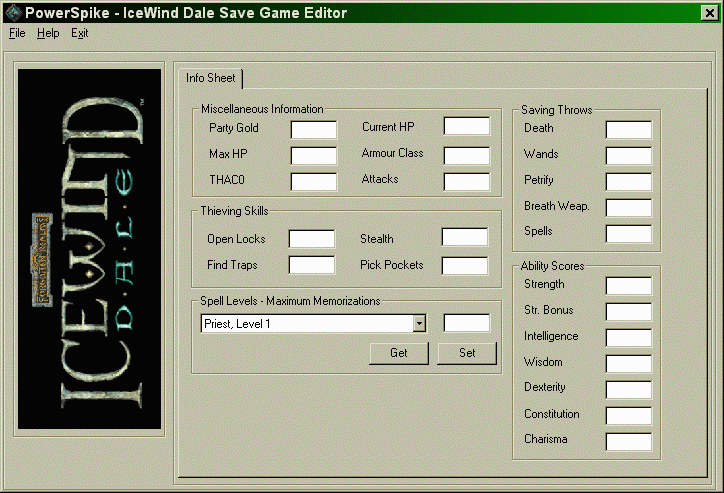Image resolution: width=724 pixels, height=493 pixels.
Task: Click the Saving Throws group label
Action: (x=556, y=110)
